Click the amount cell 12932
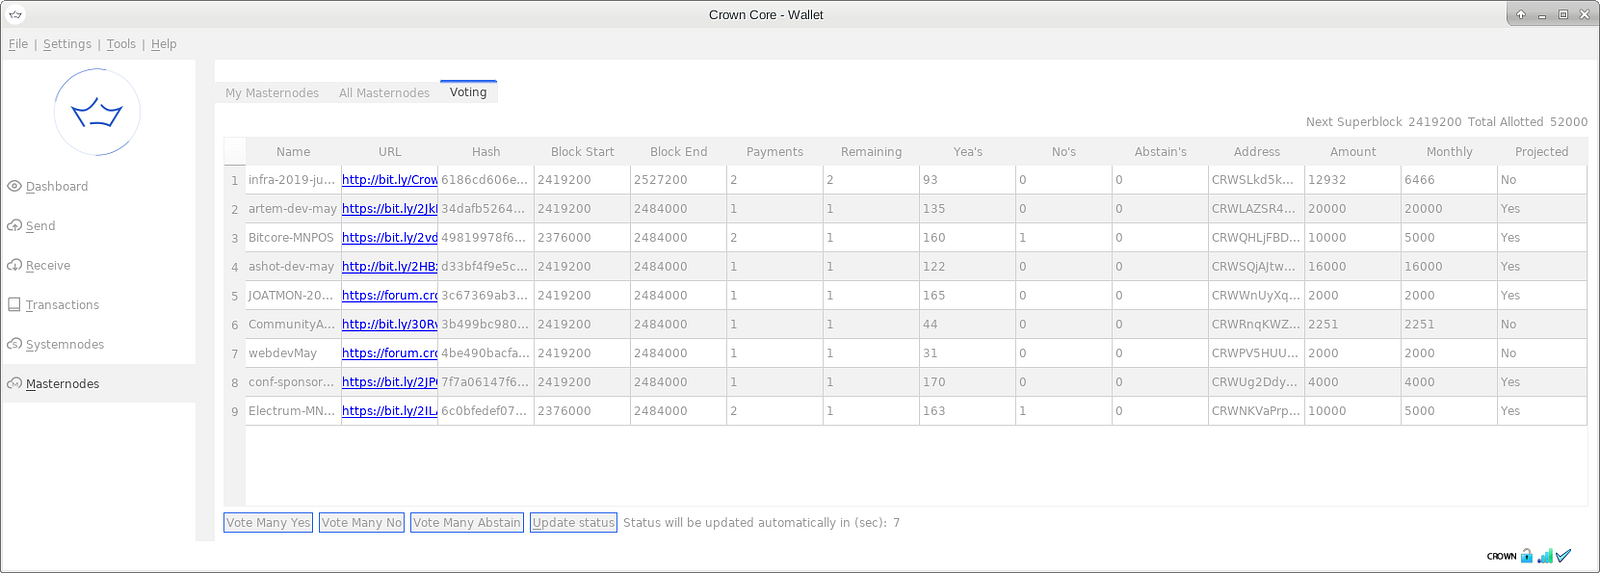 tap(1353, 180)
